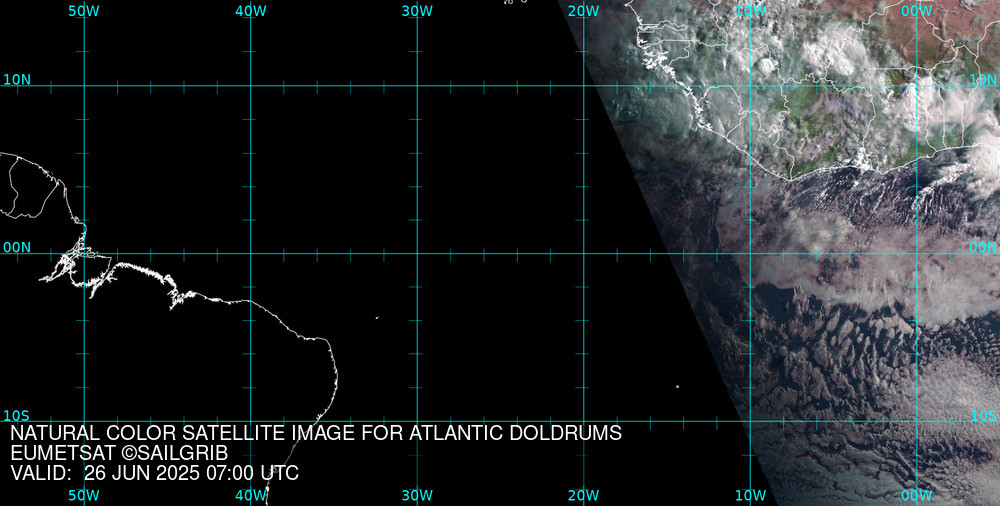Select the 30W label along the bottom edge

pyautogui.click(x=418, y=495)
